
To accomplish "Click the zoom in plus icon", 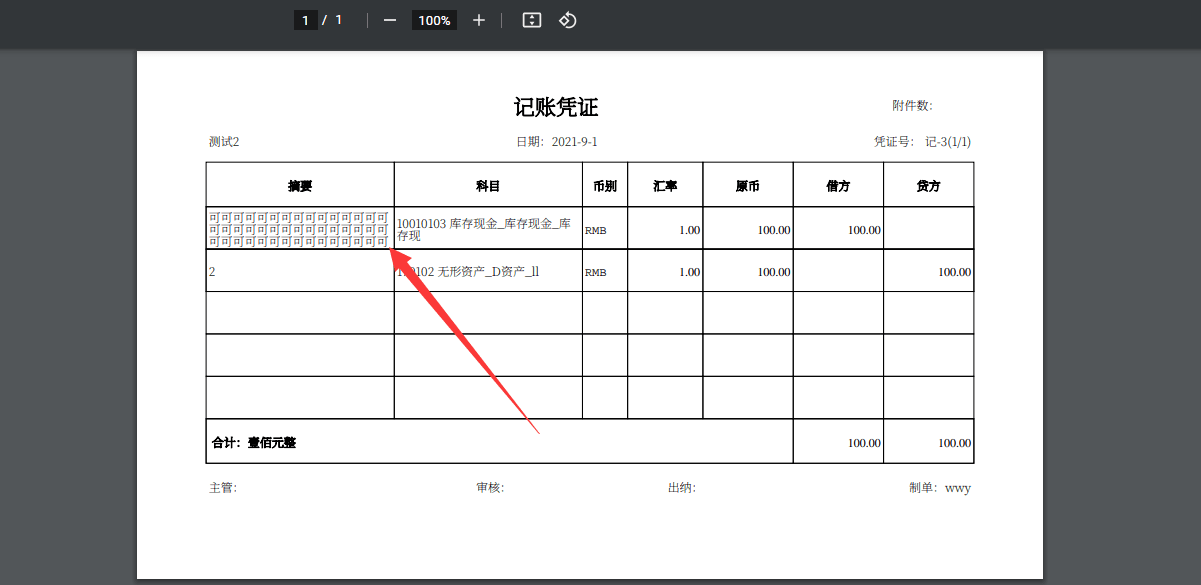I will tap(479, 20).
